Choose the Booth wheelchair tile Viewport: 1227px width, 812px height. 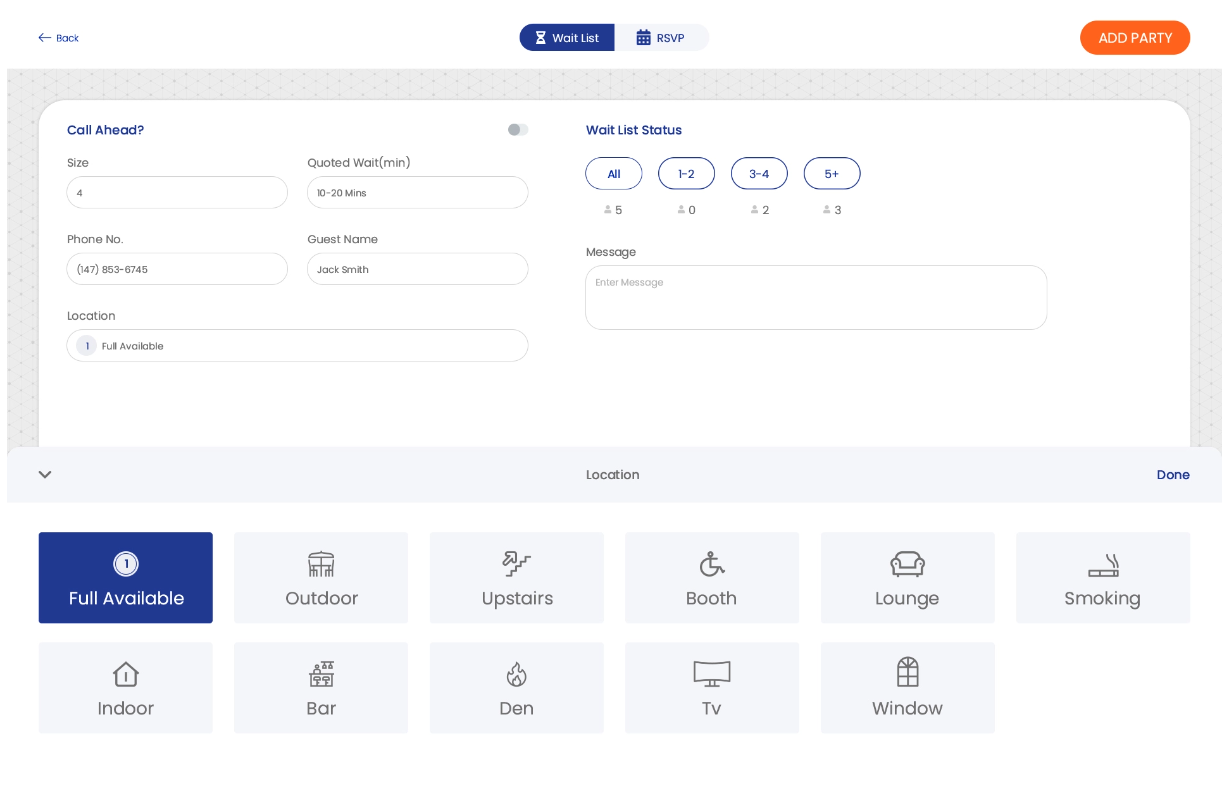(x=712, y=578)
